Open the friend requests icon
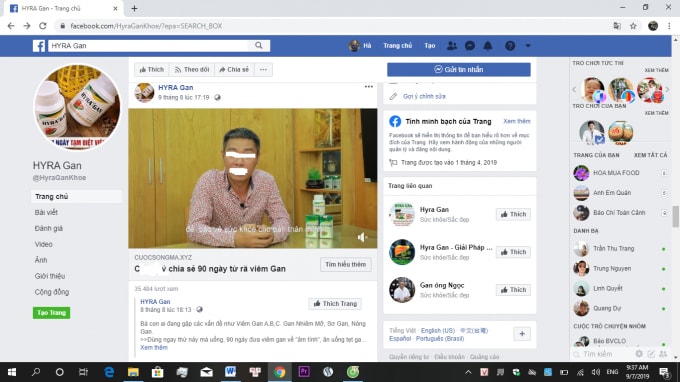The image size is (680, 382). pyautogui.click(x=452, y=46)
